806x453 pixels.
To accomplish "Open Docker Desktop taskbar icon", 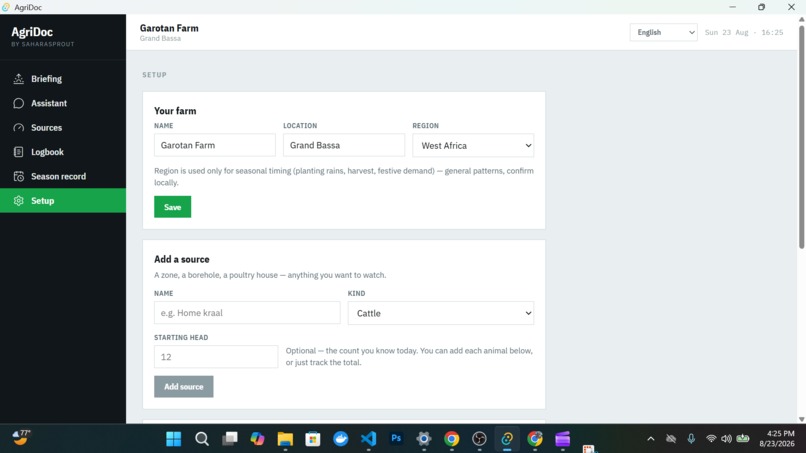I will tap(341, 439).
